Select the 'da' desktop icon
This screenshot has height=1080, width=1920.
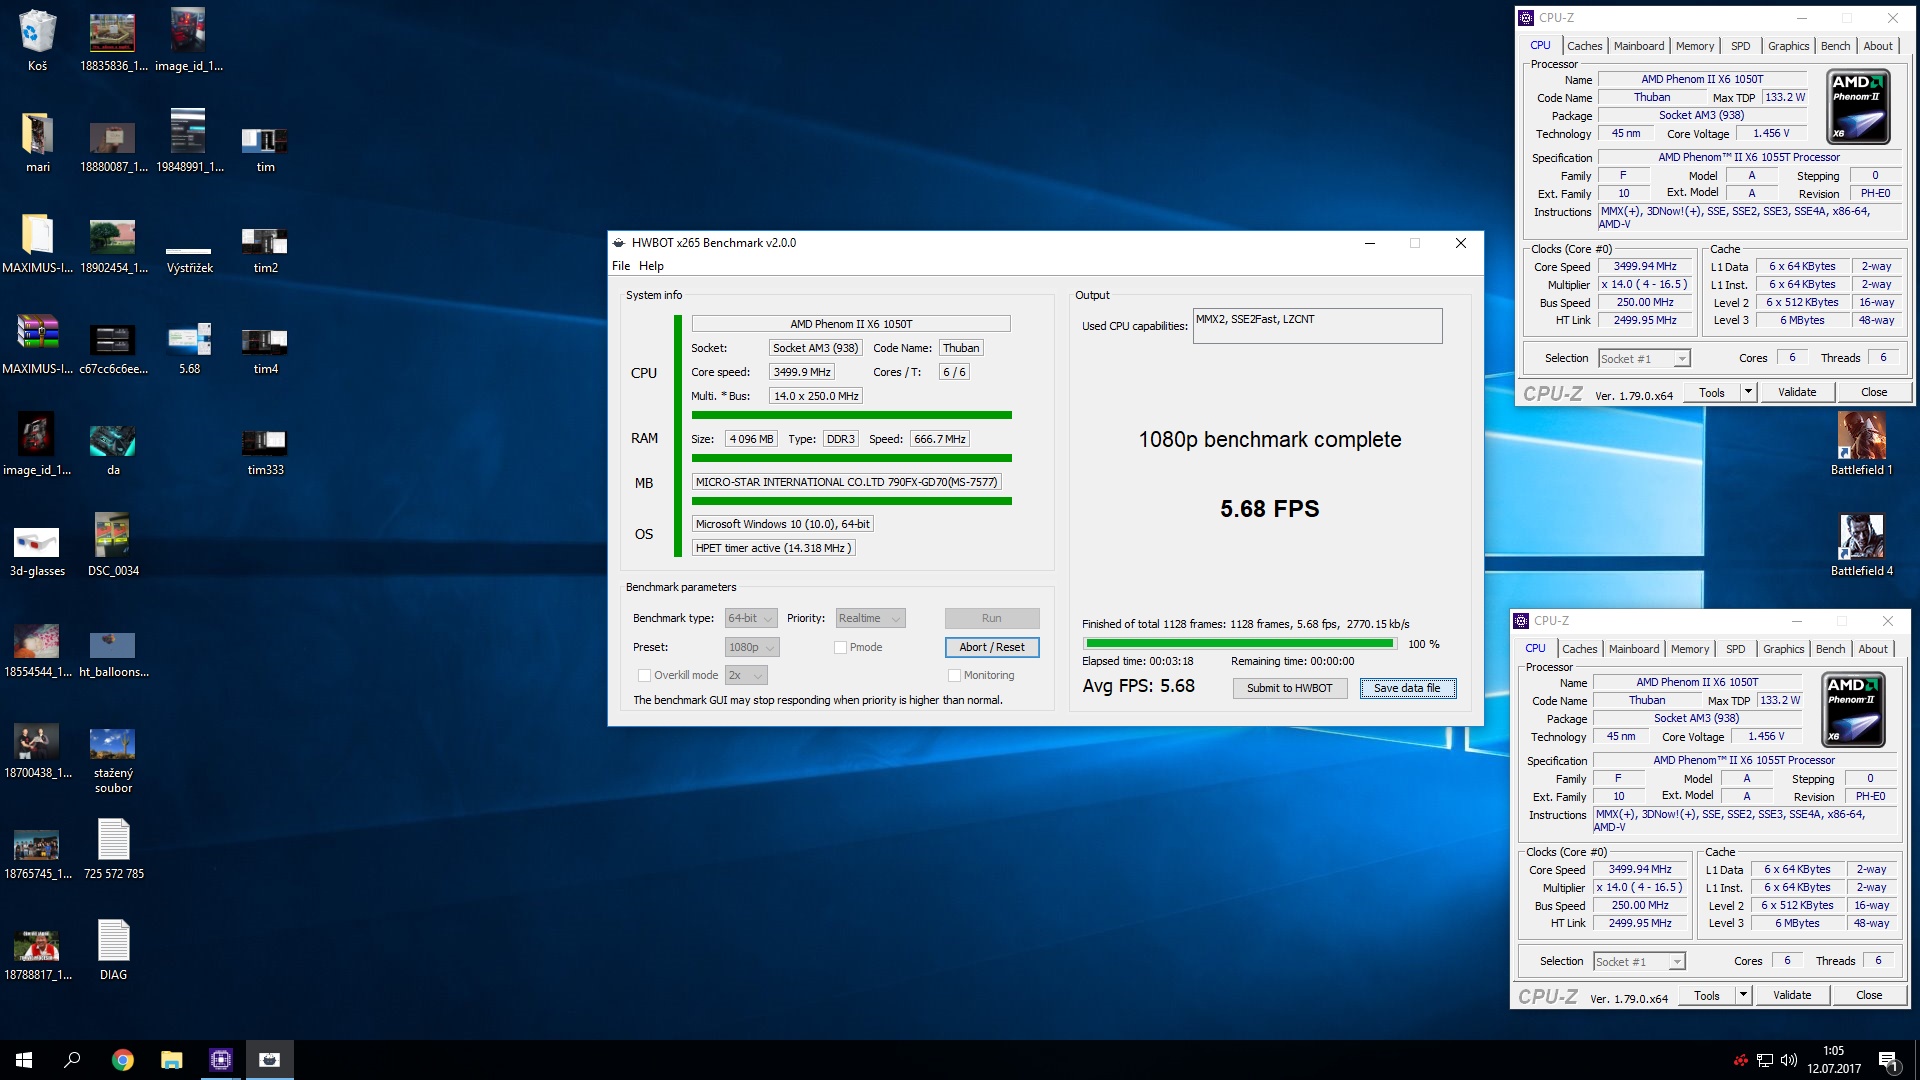pyautogui.click(x=113, y=449)
